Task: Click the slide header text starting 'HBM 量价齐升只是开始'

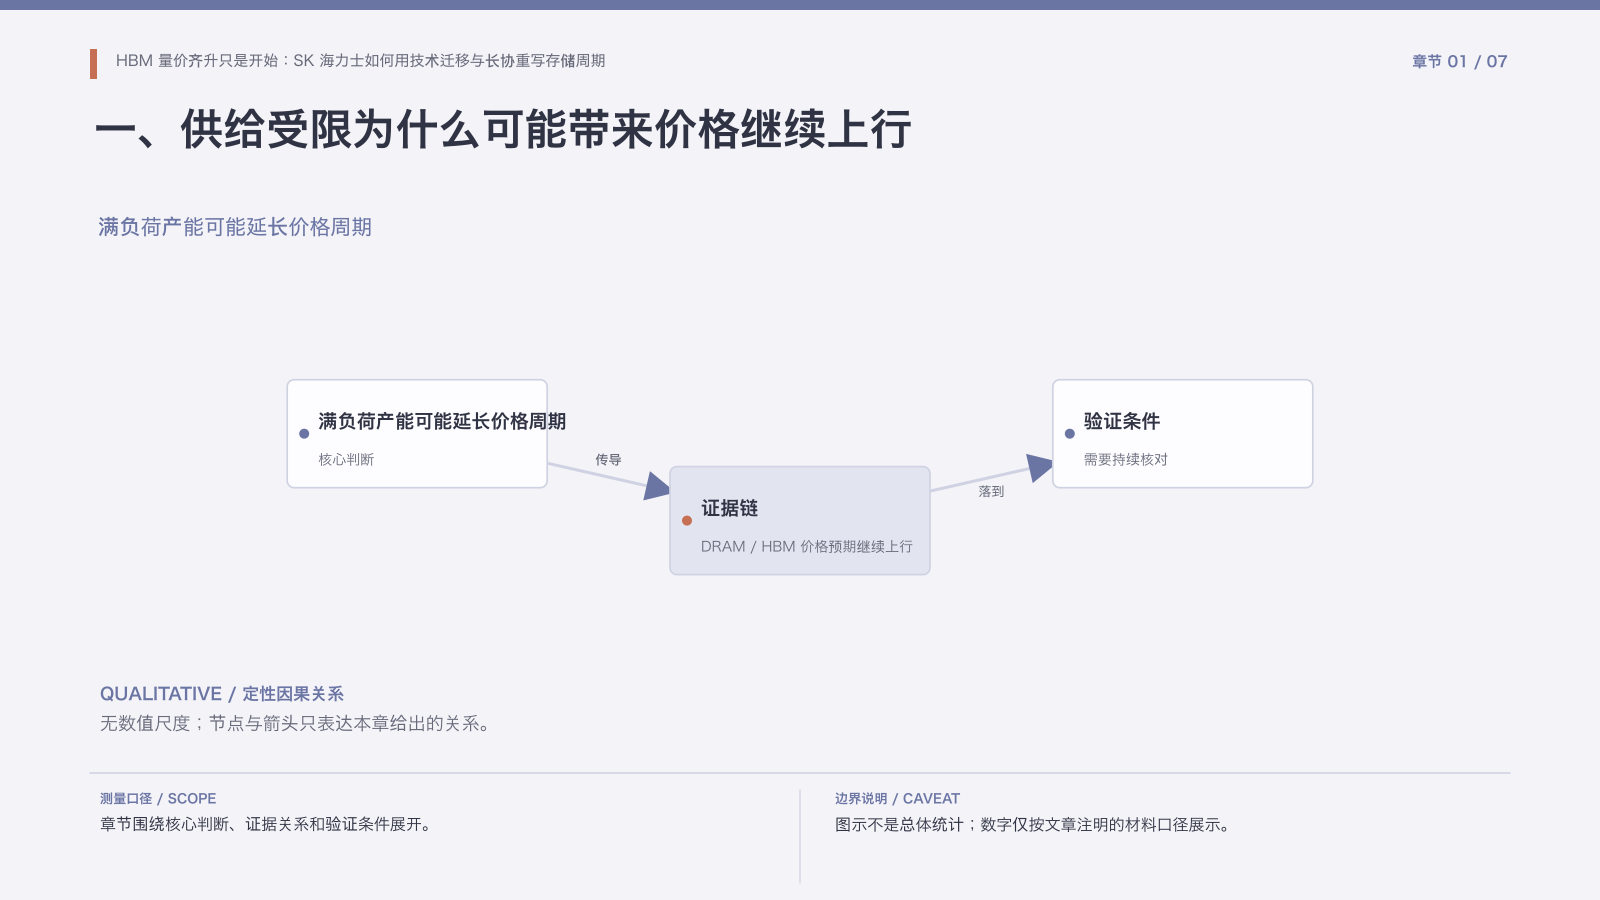Action: pos(360,61)
